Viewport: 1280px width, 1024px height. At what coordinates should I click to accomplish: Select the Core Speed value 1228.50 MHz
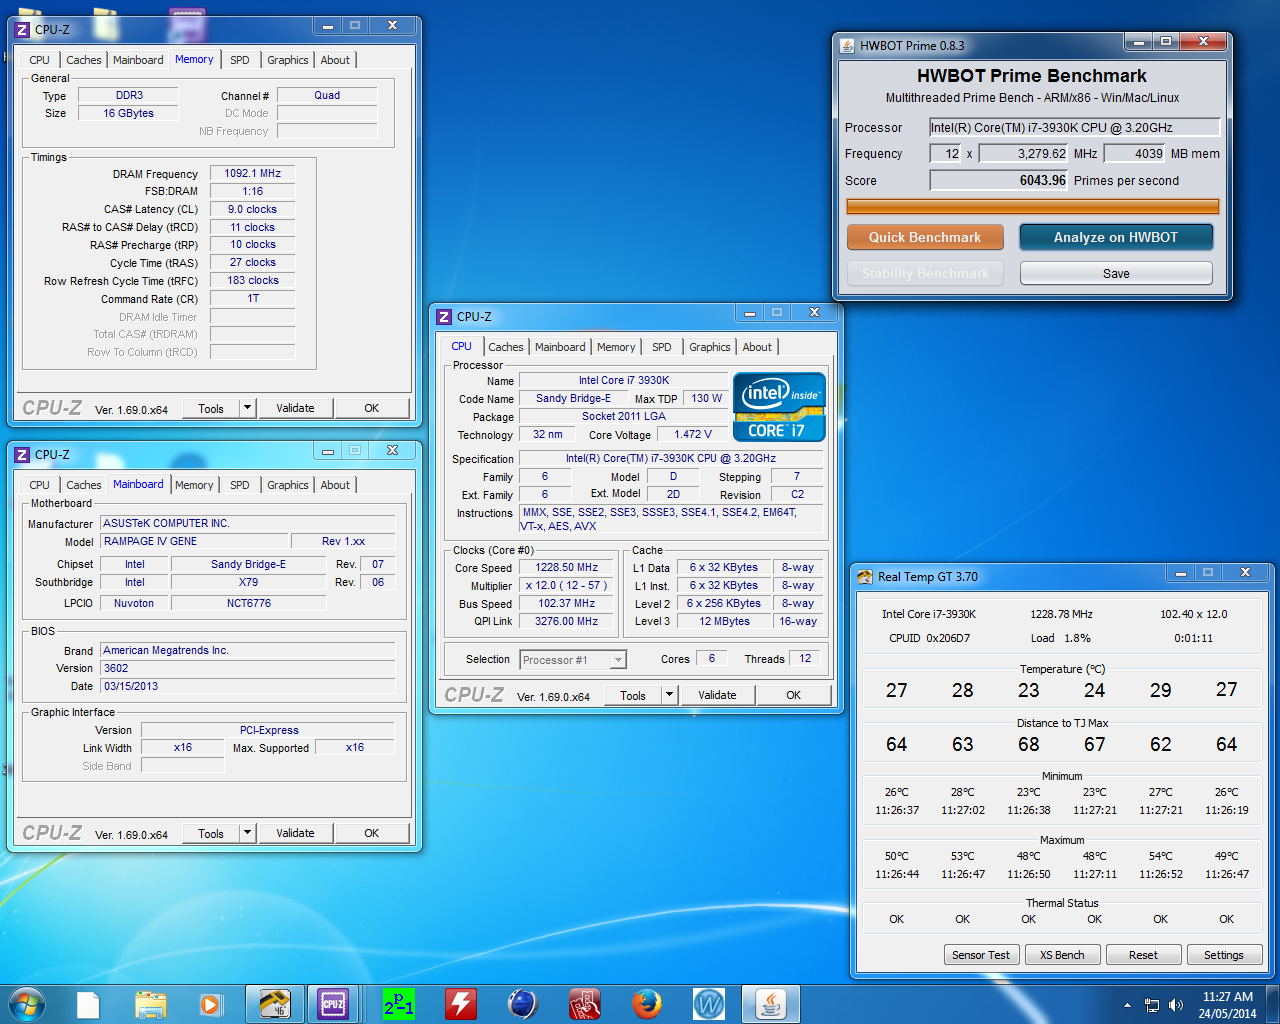[566, 567]
